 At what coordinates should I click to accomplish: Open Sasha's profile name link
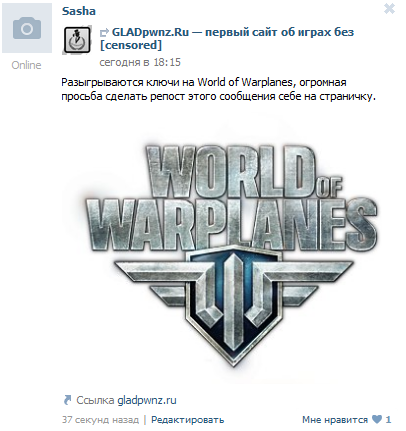pyautogui.click(x=79, y=11)
